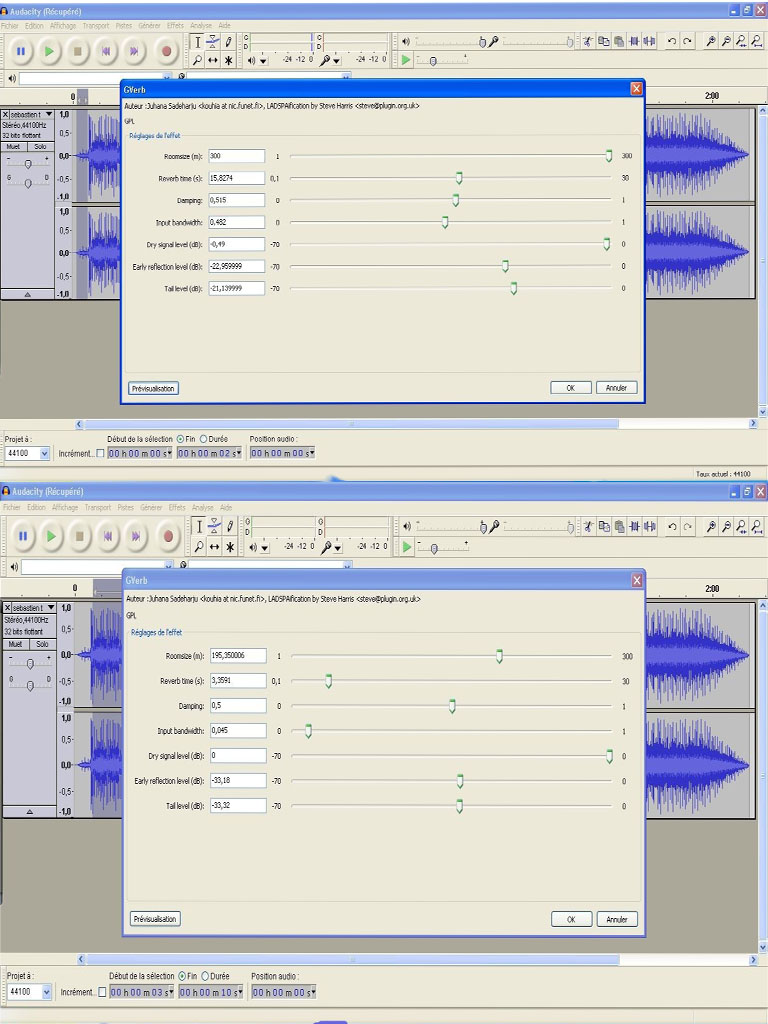The height and width of the screenshot is (1024, 768).
Task: Open the 44100 project rate dropdown in upper window
Action: (x=44, y=454)
